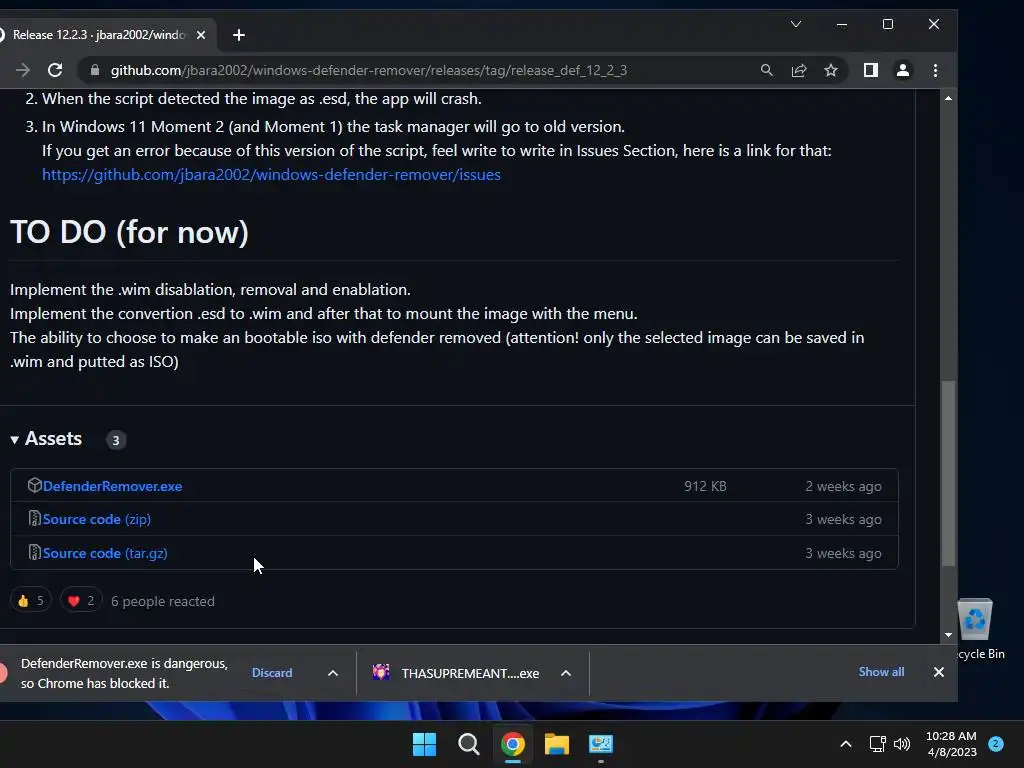
Task: Click the '912 KB' file size
Action: click(x=705, y=486)
